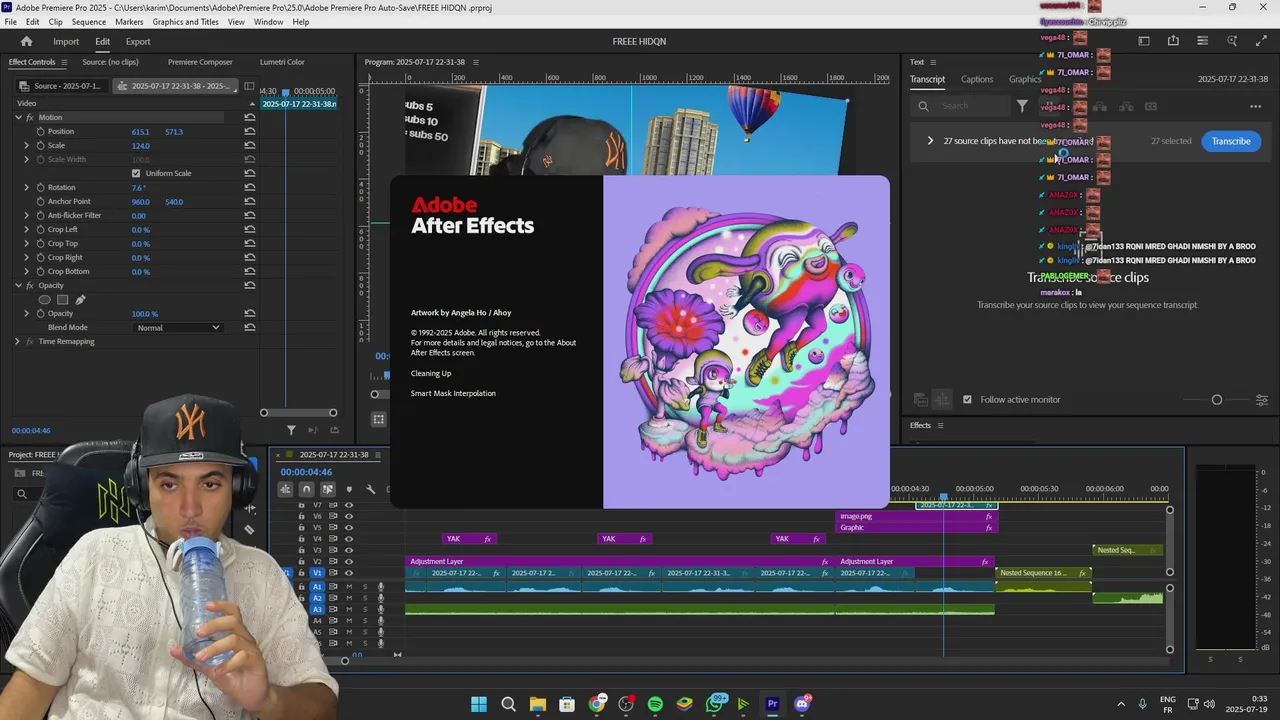
Task: Open the Graphics and Titles menu
Action: 185,22
